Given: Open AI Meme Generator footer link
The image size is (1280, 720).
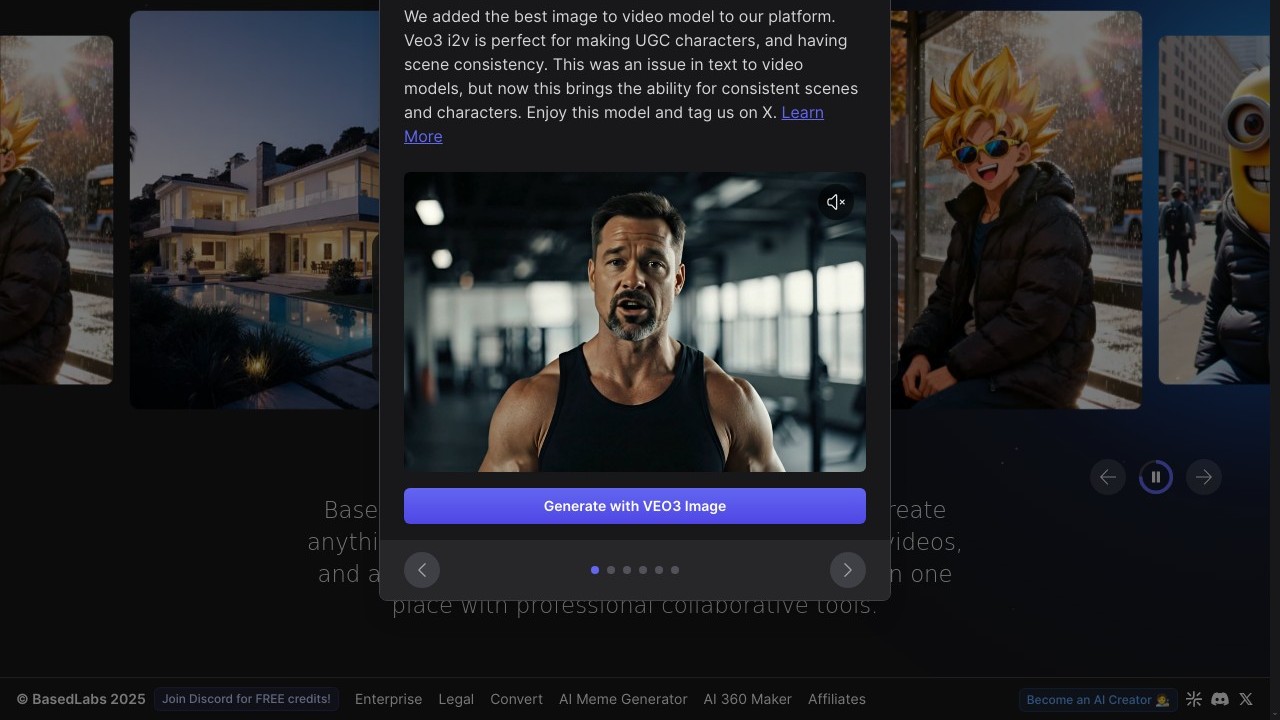Looking at the screenshot, I should tap(623, 699).
